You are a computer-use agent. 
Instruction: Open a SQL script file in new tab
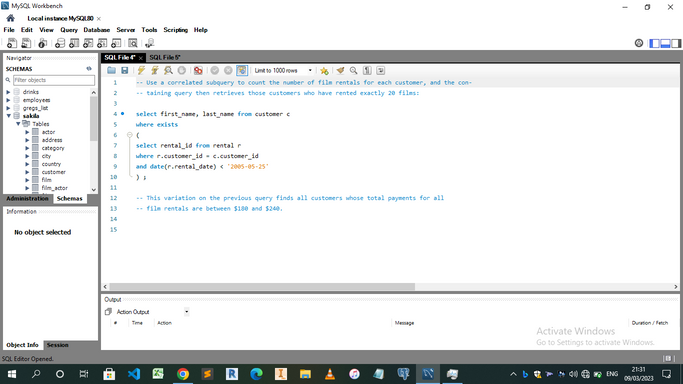point(26,43)
